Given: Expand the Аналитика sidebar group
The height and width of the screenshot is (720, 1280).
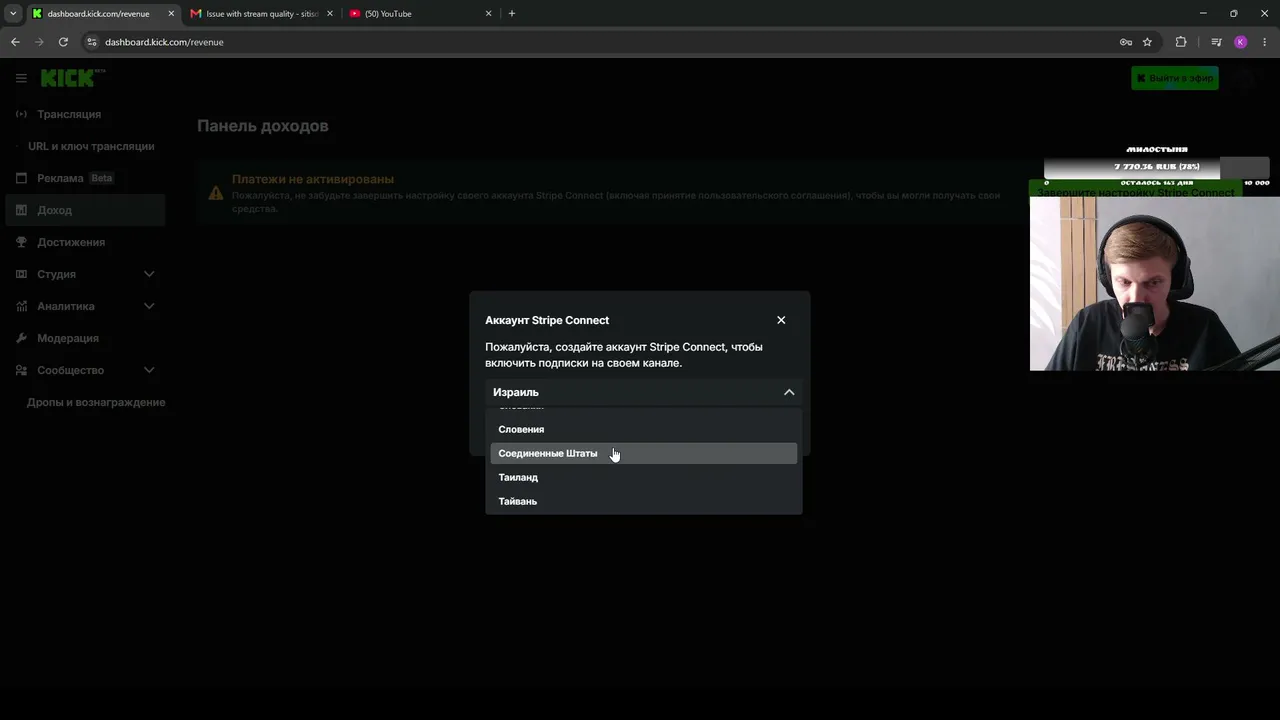Looking at the screenshot, I should point(86,306).
